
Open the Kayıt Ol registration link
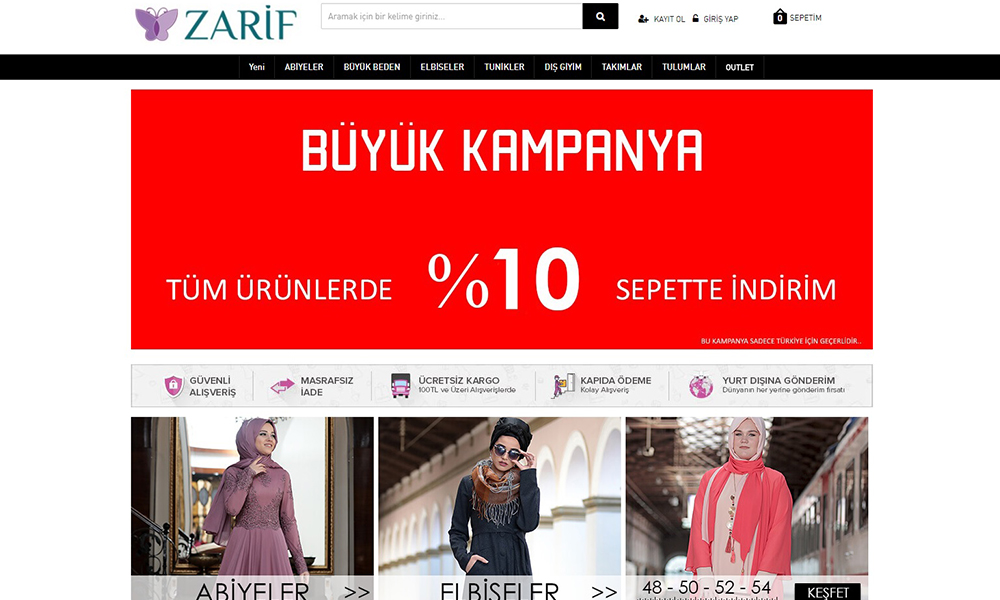[x=662, y=19]
